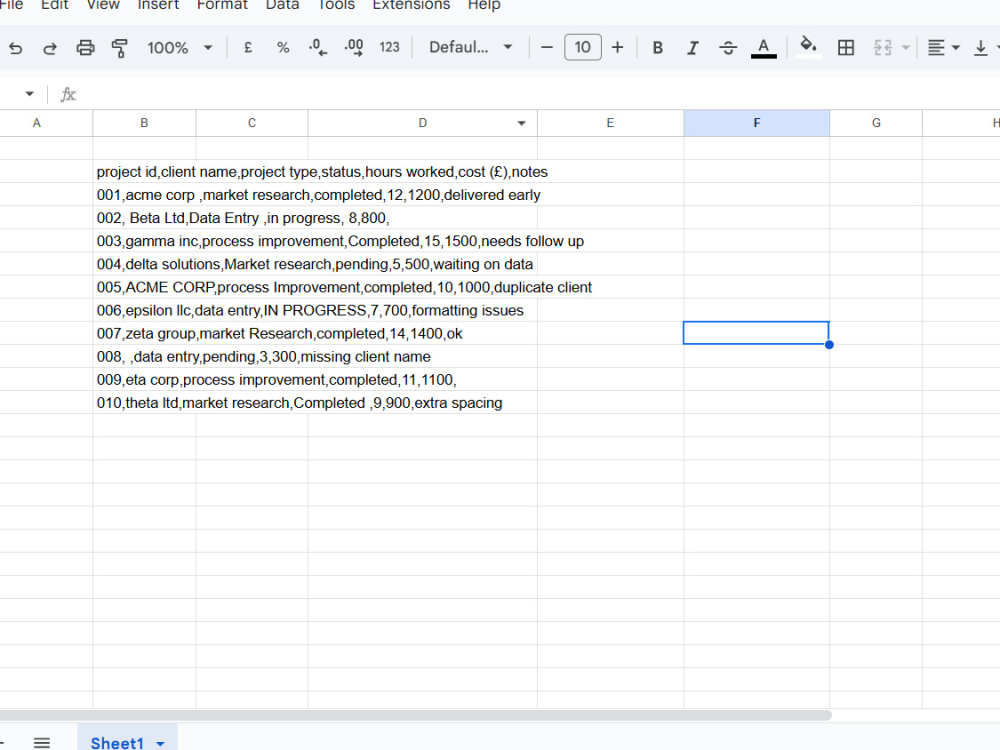Select highlighted column F header
The image size is (1000, 750).
pyautogui.click(x=756, y=123)
